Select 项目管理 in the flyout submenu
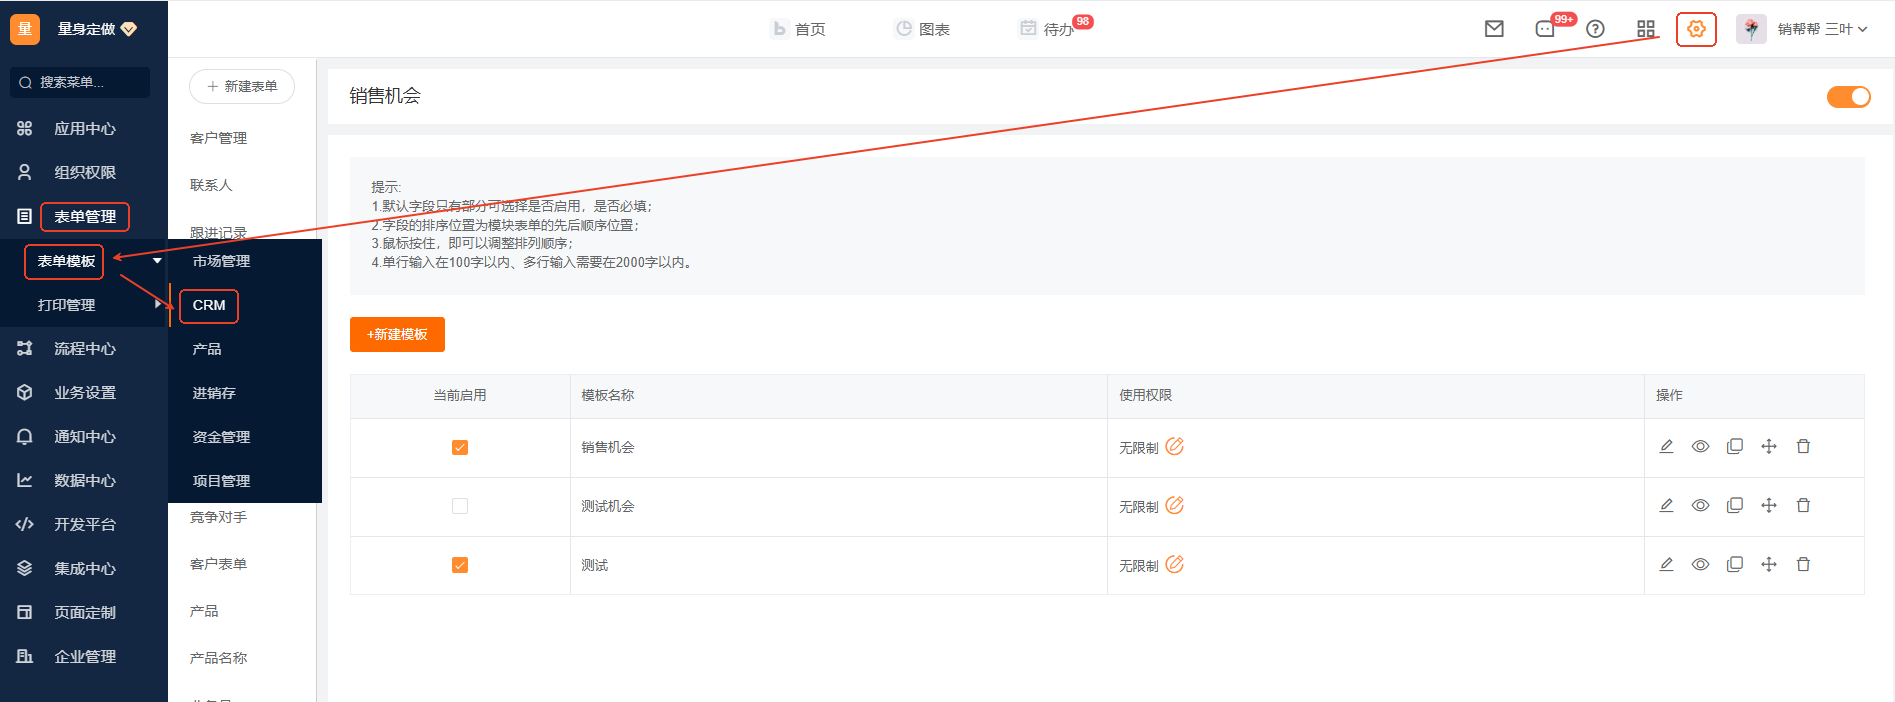The height and width of the screenshot is (702, 1895). [x=221, y=481]
